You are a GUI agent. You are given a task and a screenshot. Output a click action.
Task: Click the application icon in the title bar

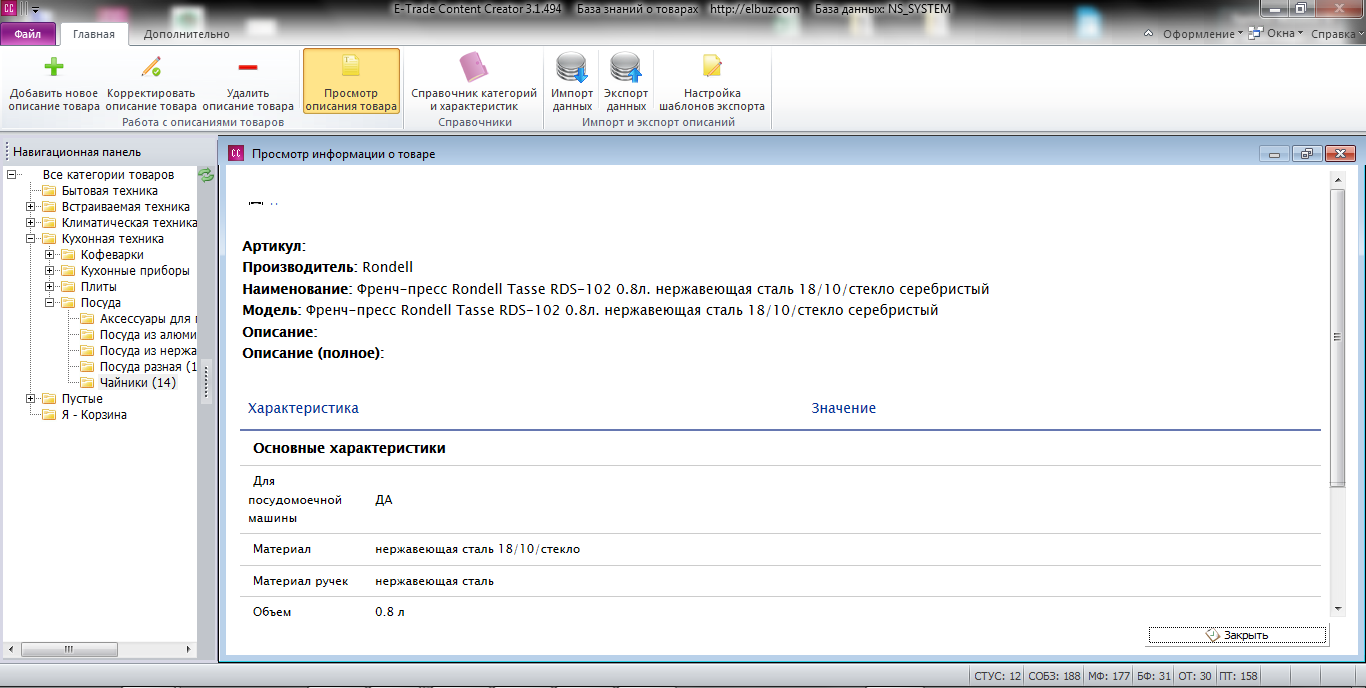pyautogui.click(x=7, y=9)
